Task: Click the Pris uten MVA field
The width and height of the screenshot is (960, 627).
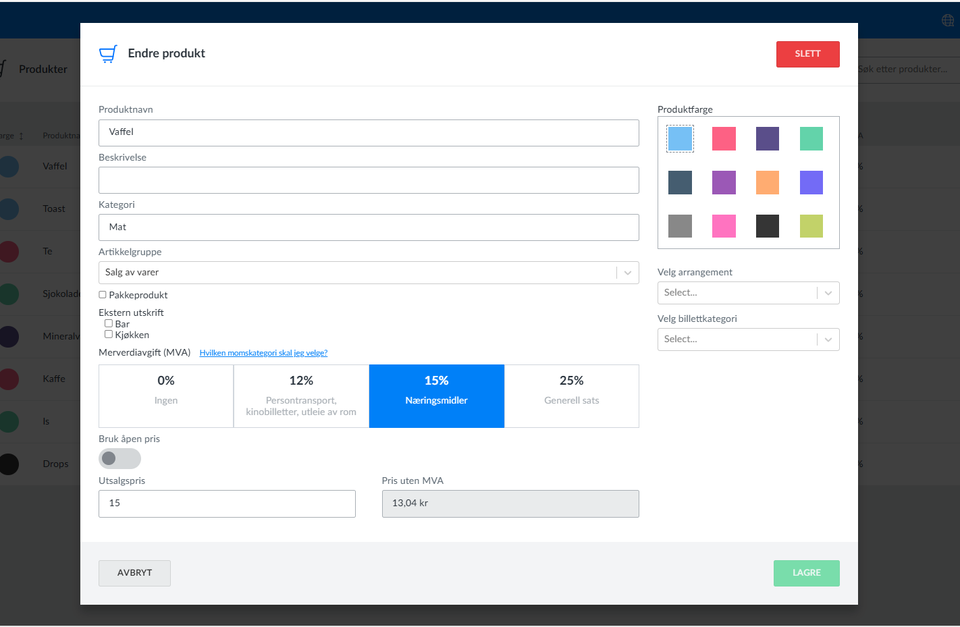Action: (511, 503)
